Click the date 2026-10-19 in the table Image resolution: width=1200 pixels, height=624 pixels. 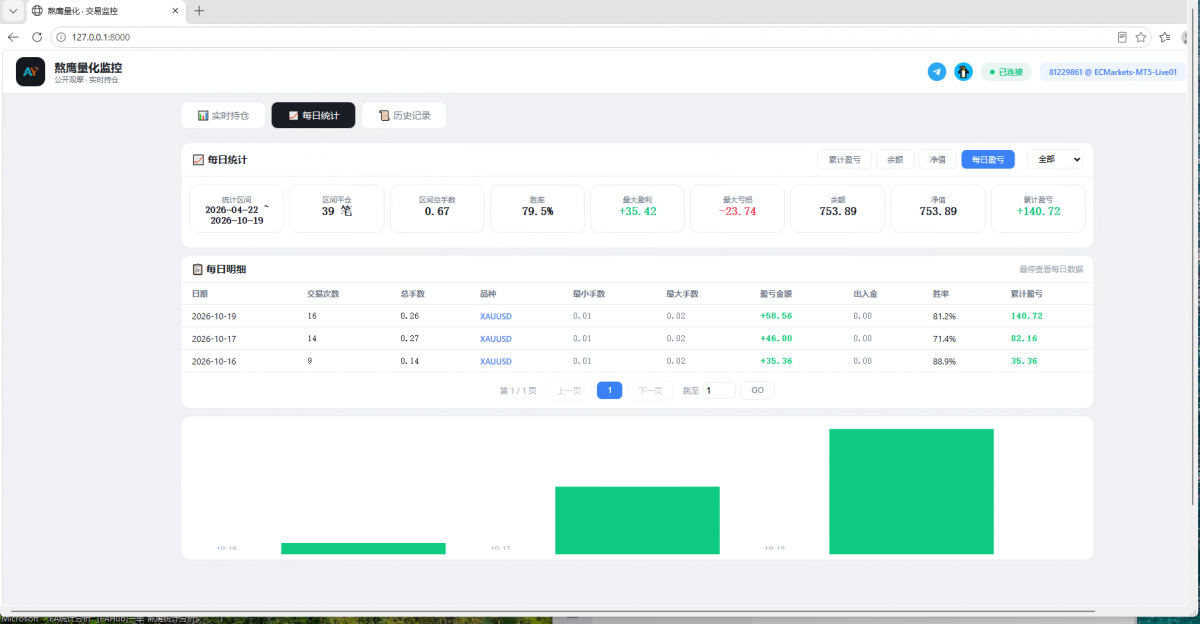click(214, 316)
